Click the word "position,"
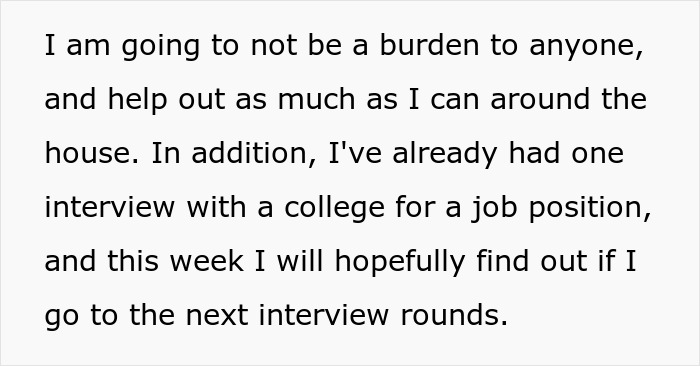 pos(590,210)
